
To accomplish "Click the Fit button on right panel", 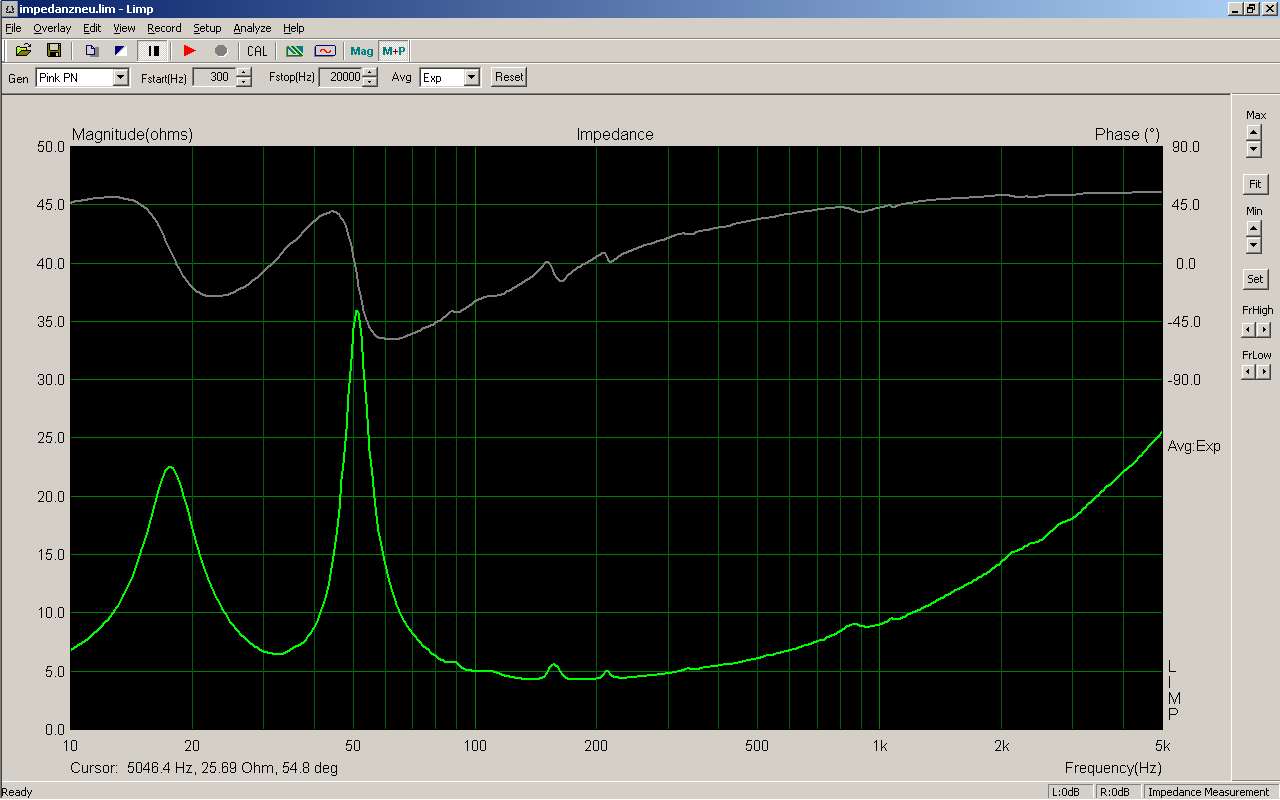I will [x=1255, y=185].
